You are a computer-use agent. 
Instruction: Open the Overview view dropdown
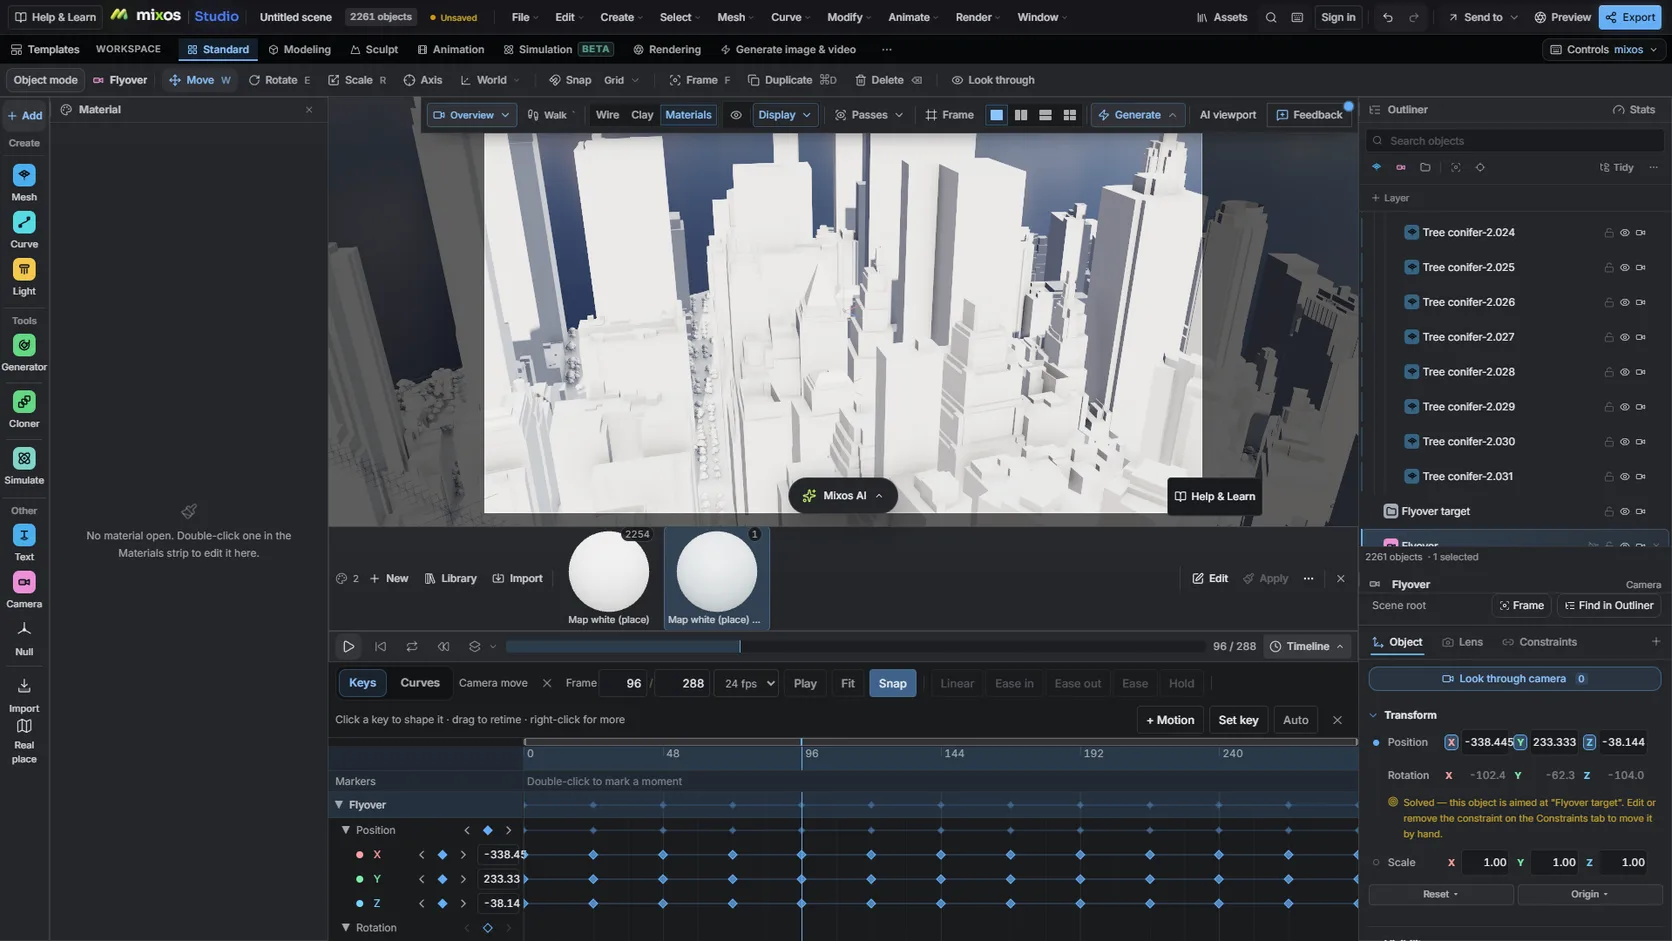[471, 115]
